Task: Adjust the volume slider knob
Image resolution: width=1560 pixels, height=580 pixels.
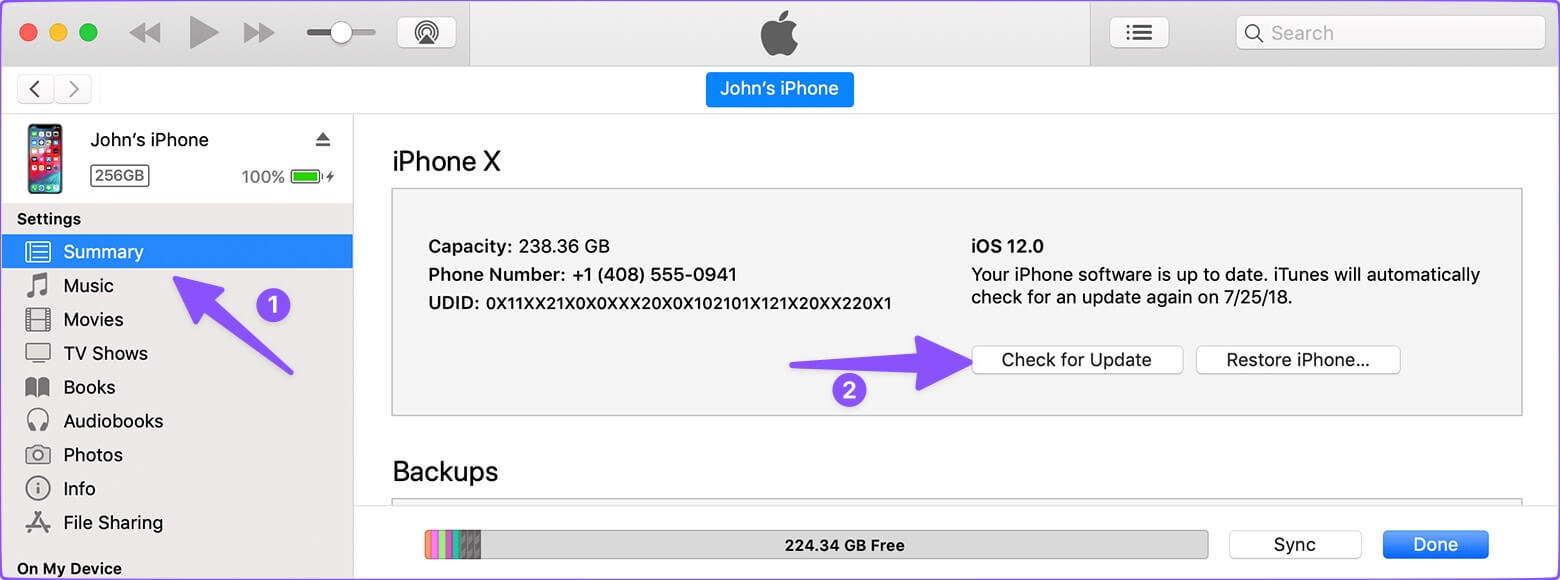Action: pos(341,33)
